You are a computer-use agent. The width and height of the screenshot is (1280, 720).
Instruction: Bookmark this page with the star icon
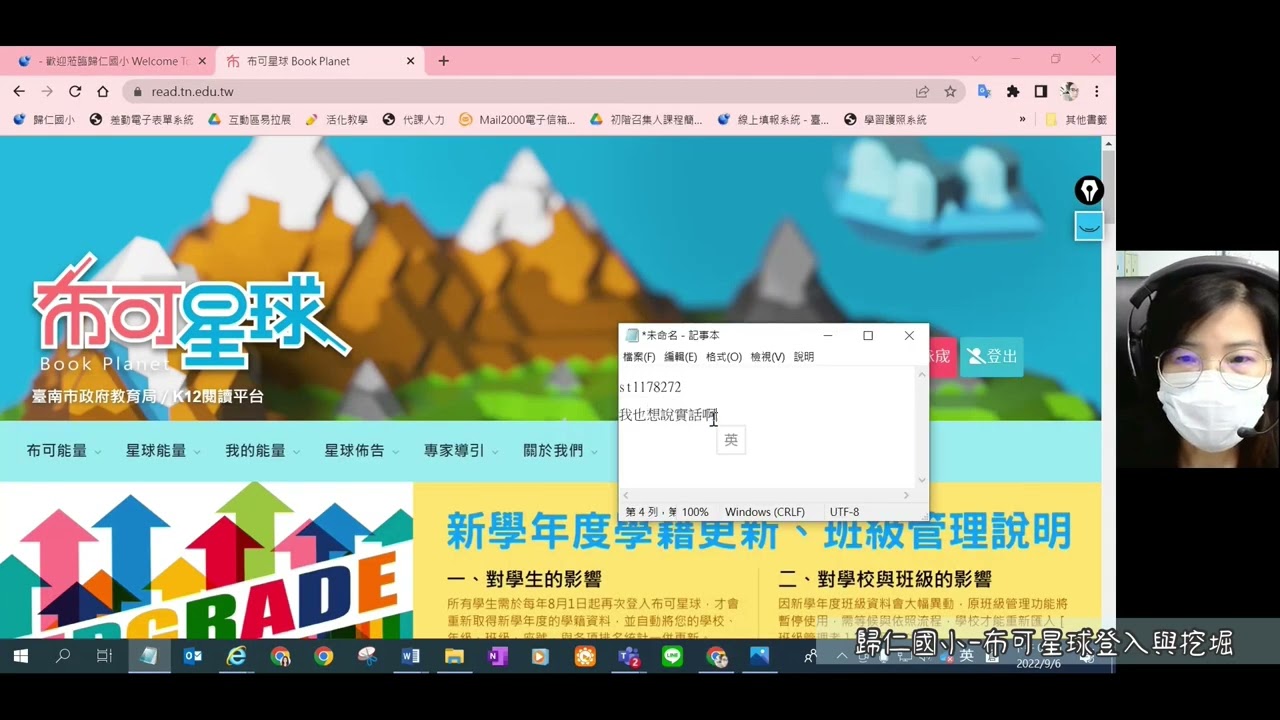coord(950,91)
